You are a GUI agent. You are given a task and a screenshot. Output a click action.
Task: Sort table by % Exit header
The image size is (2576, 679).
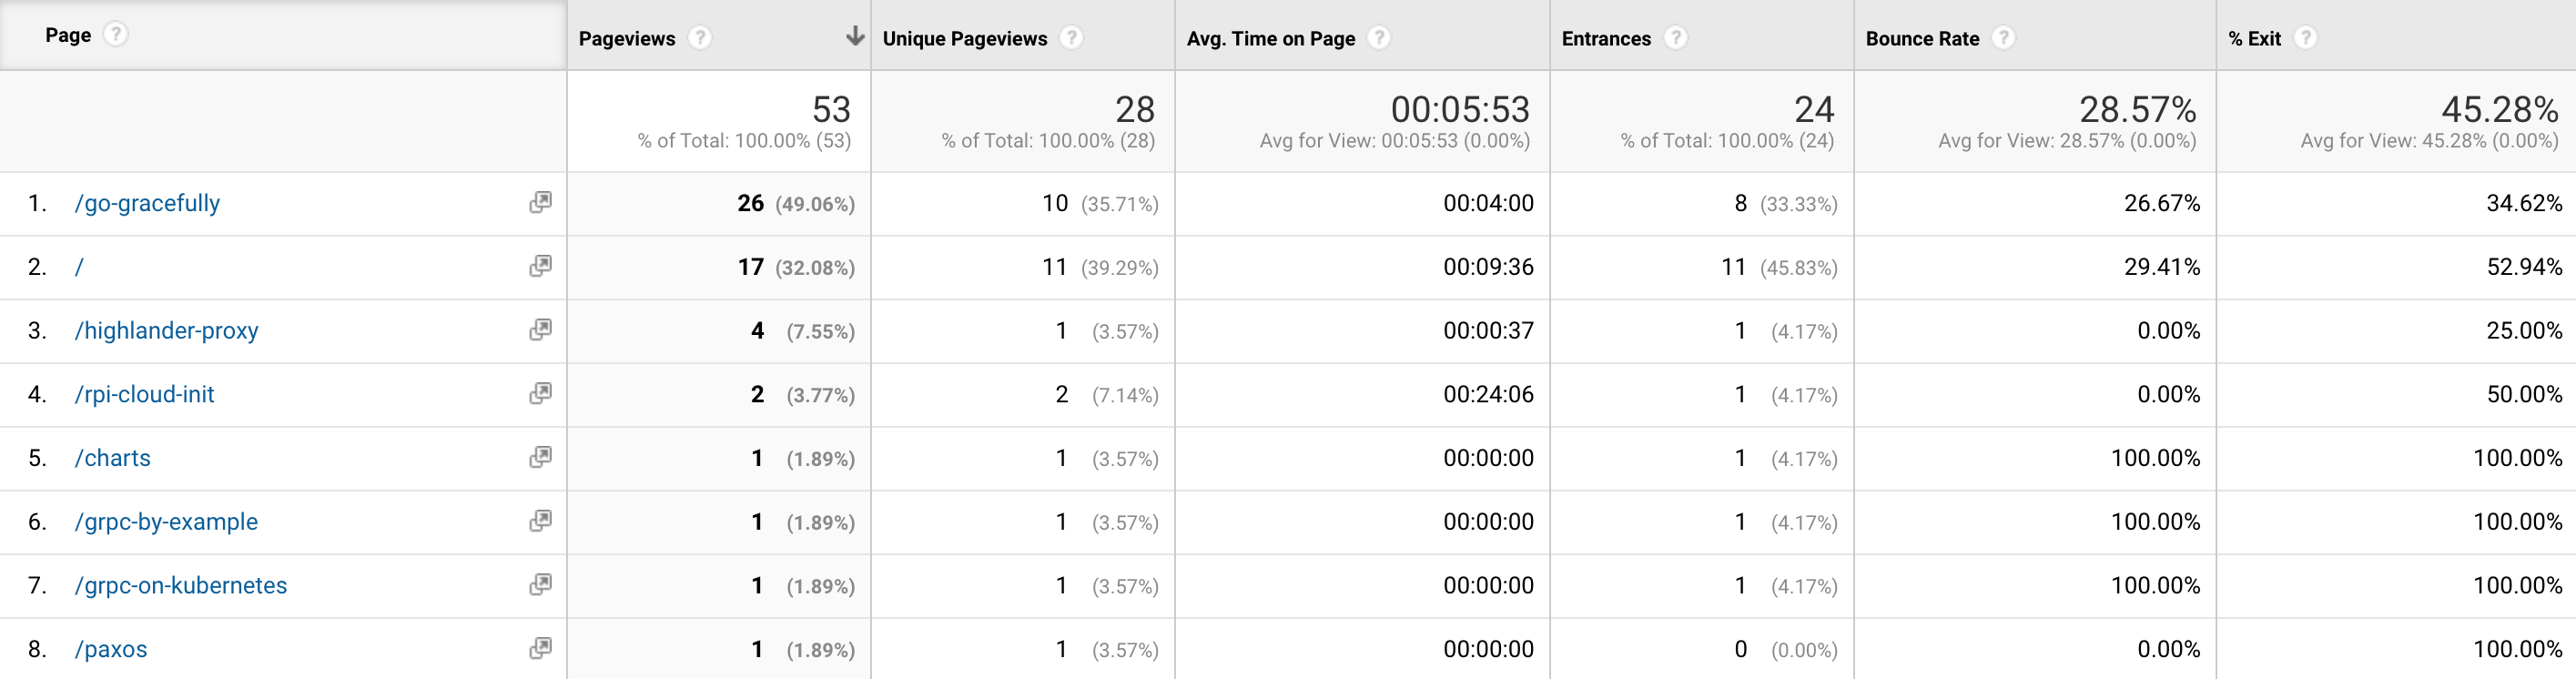2255,39
